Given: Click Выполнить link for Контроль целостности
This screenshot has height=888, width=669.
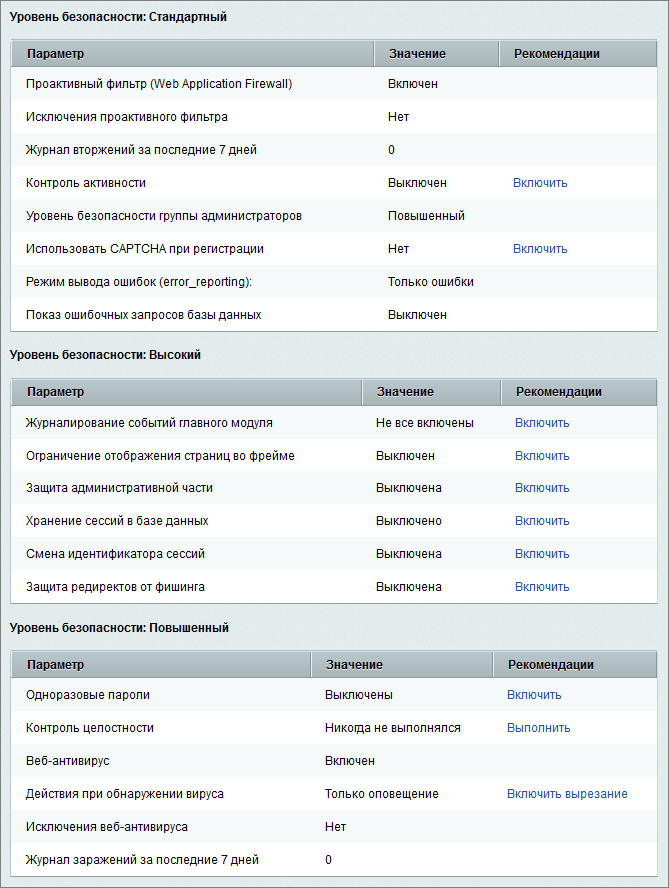Looking at the screenshot, I should click(x=538, y=728).
